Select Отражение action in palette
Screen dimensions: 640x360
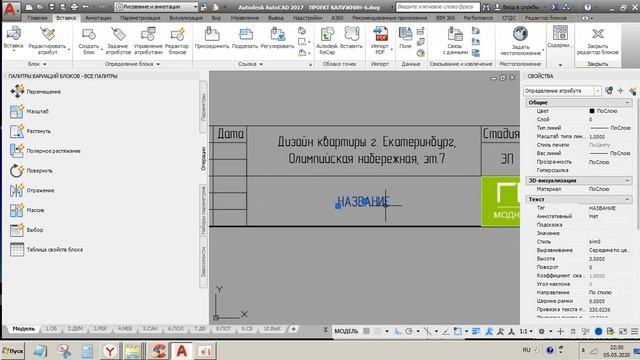click(x=32, y=190)
